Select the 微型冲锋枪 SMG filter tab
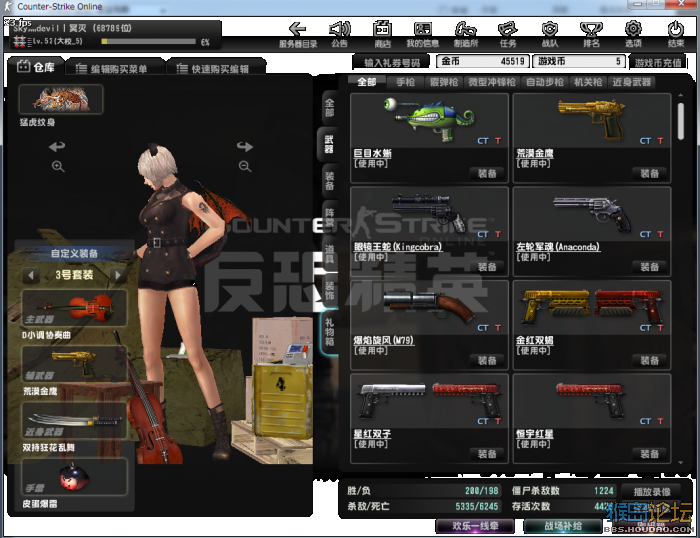This screenshot has height=538, width=700. (492, 82)
